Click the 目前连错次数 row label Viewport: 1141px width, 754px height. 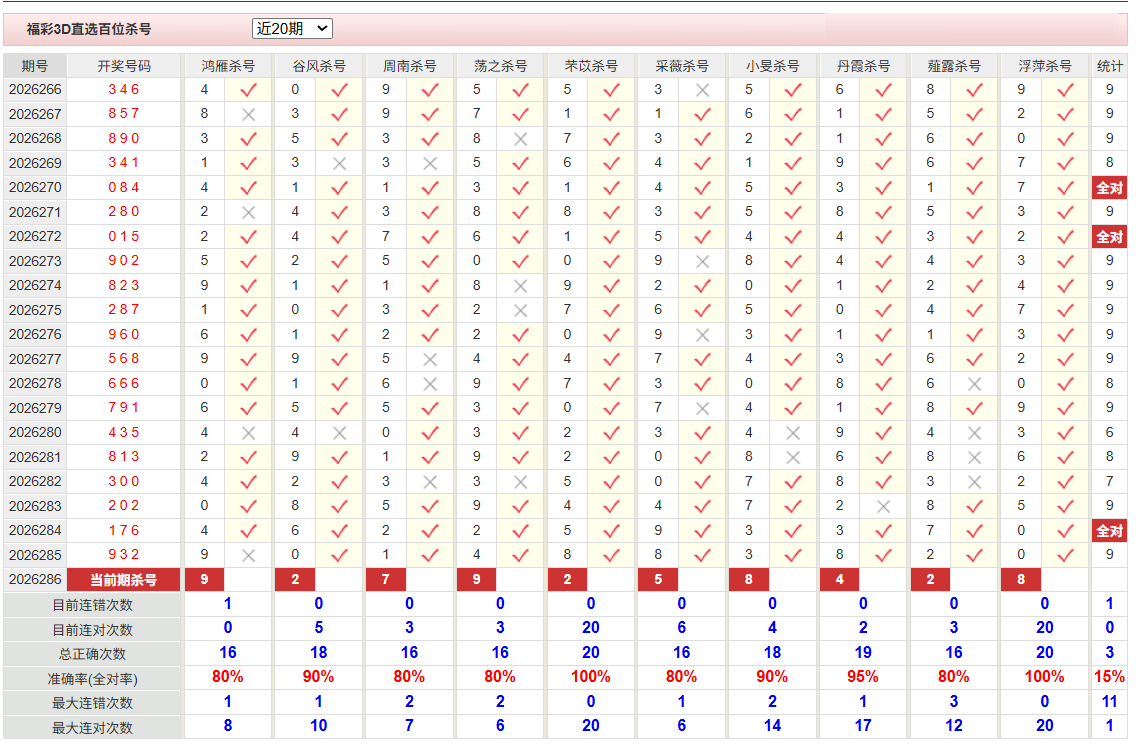click(x=92, y=605)
